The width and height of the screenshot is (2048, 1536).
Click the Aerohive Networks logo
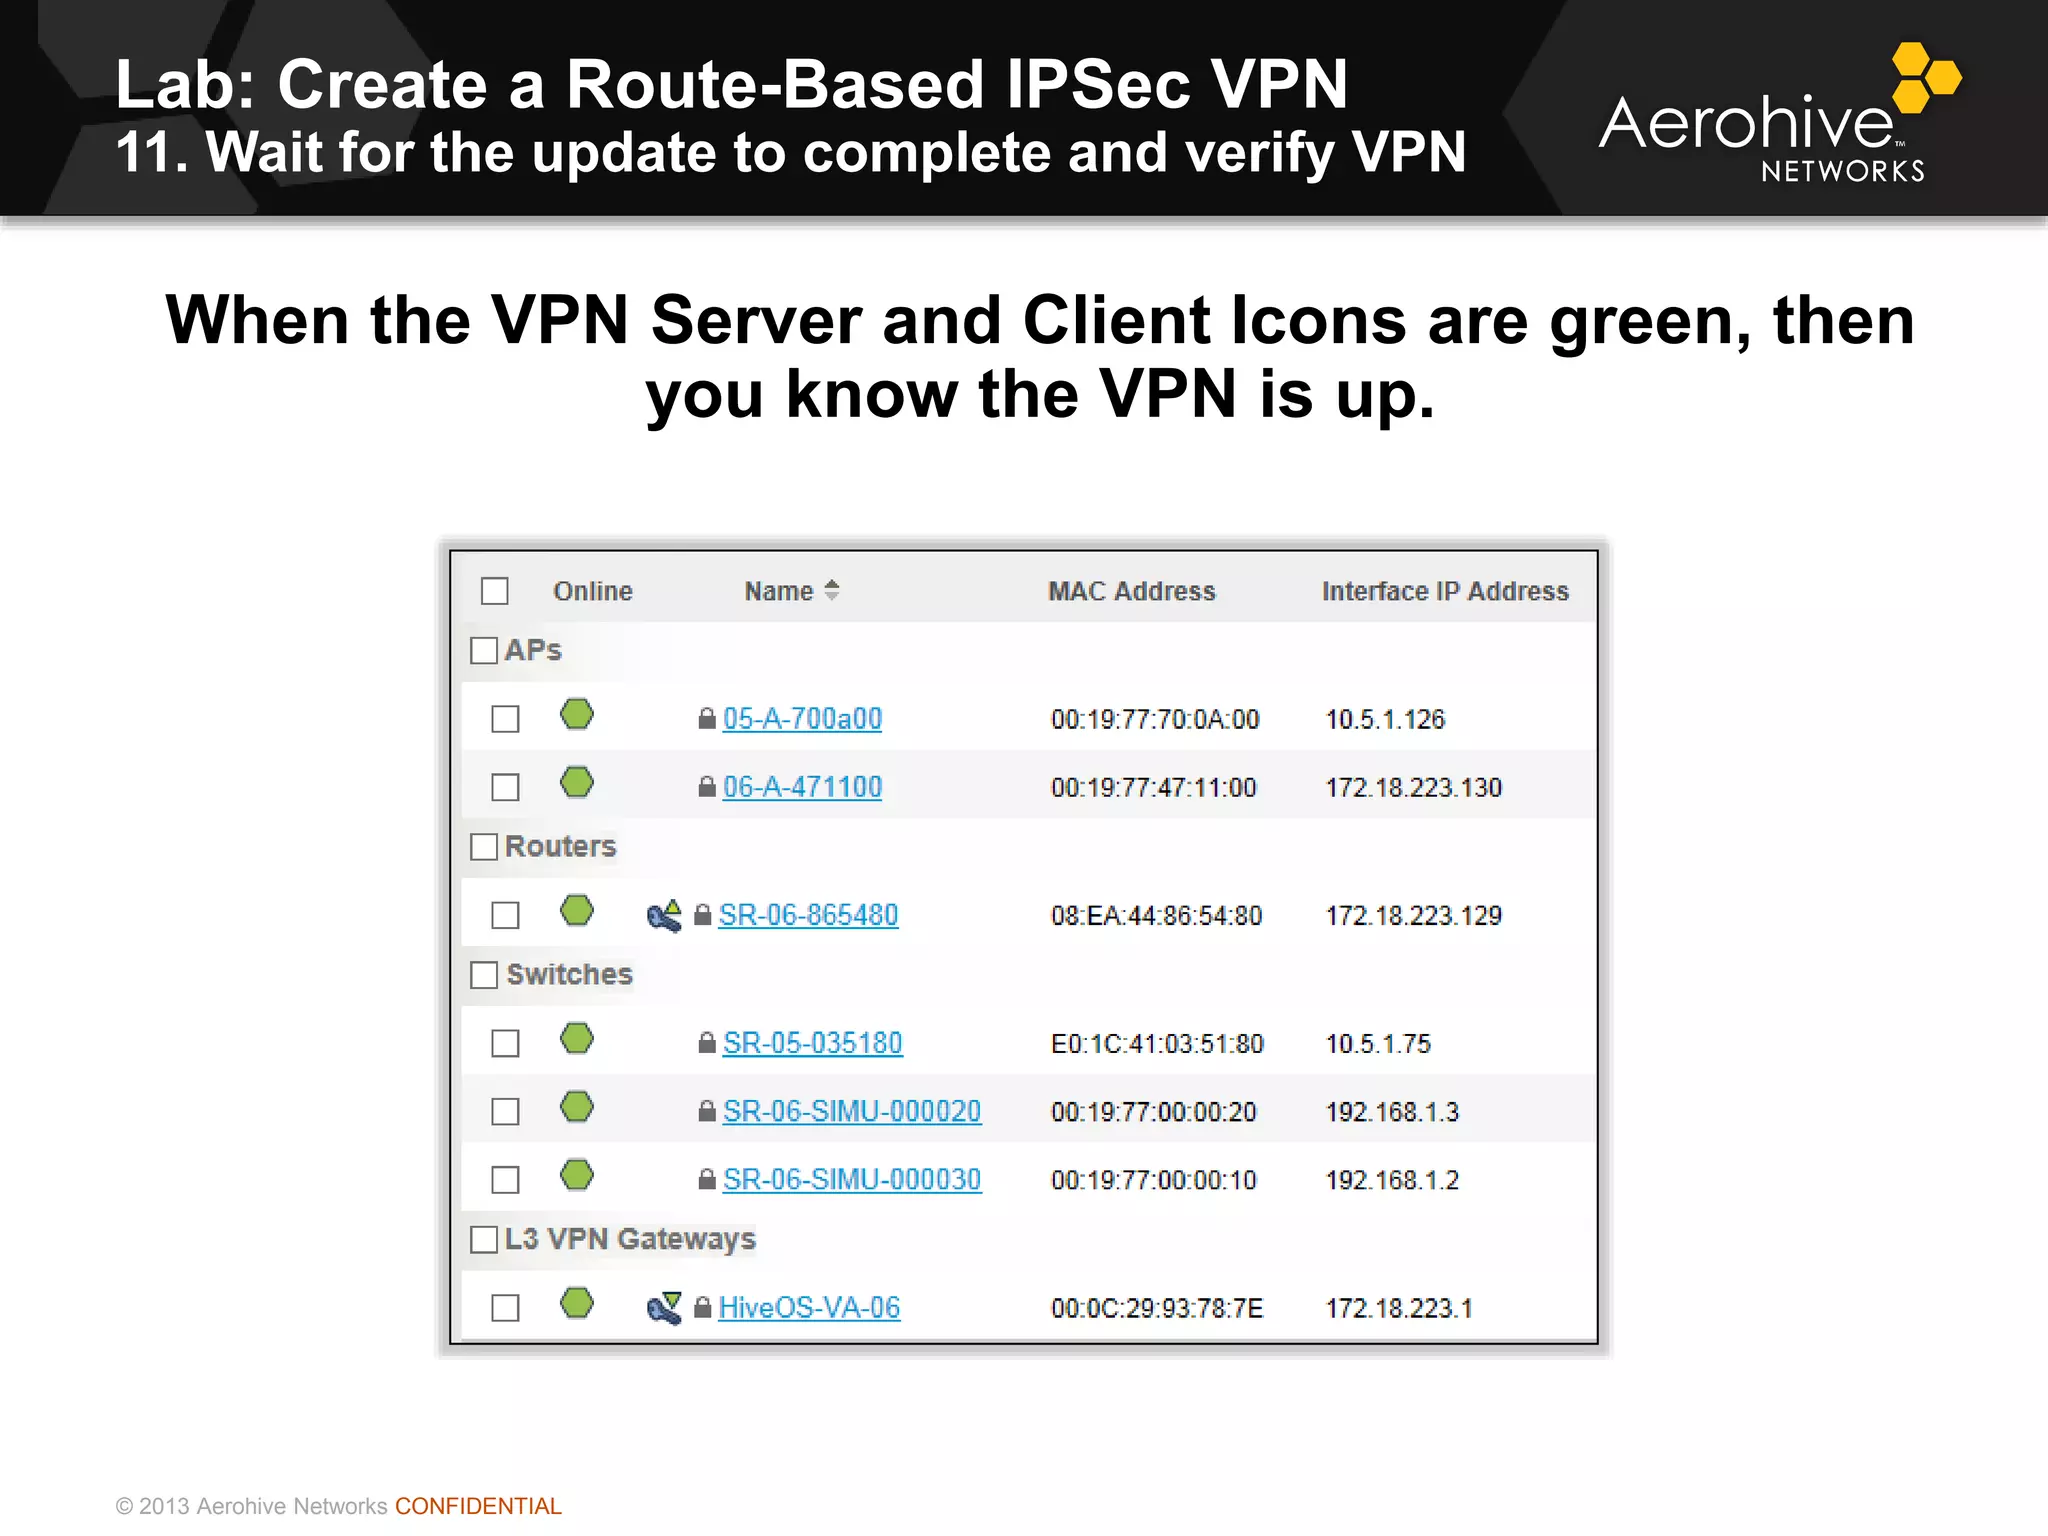[x=1780, y=113]
